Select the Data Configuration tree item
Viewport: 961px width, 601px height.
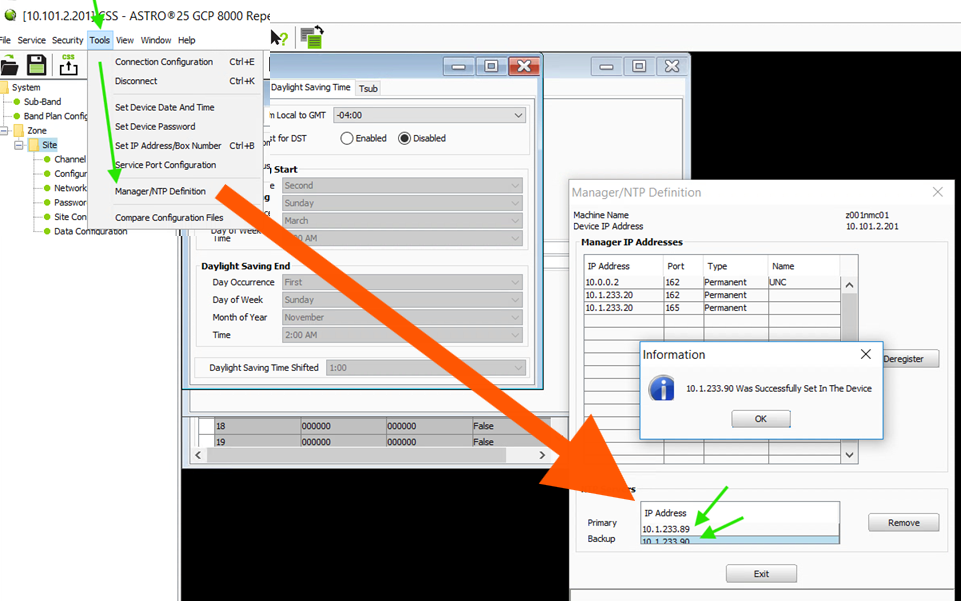pos(90,232)
